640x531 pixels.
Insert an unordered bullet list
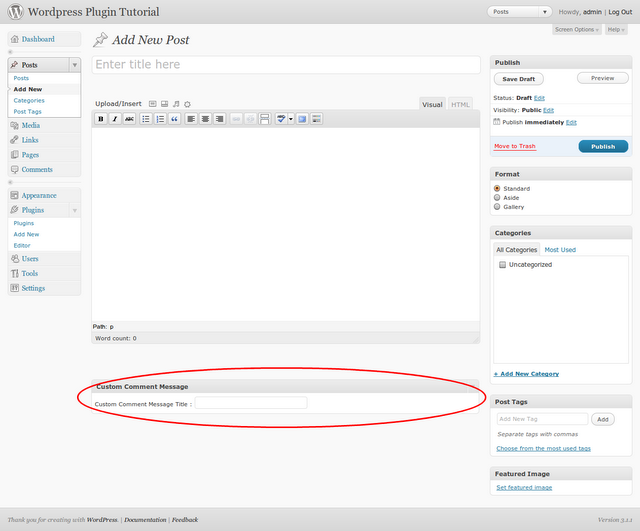pyautogui.click(x=146, y=119)
